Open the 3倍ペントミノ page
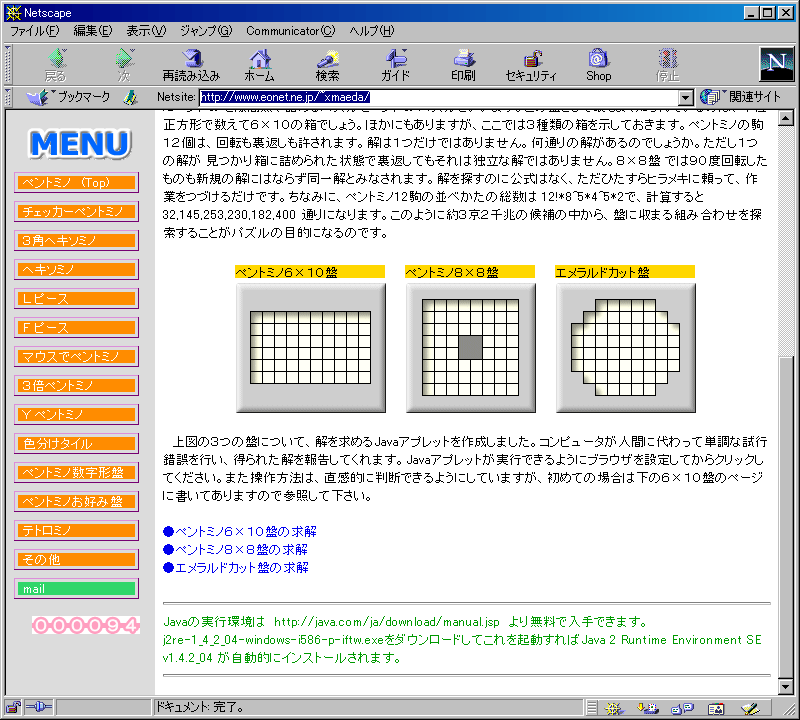800x720 pixels. click(77, 386)
